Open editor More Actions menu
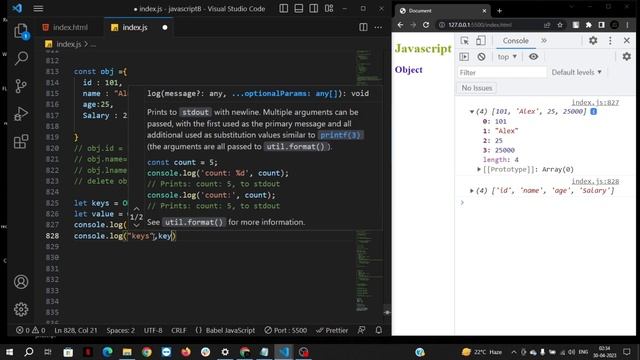This screenshot has width=640, height=360. click(x=378, y=27)
